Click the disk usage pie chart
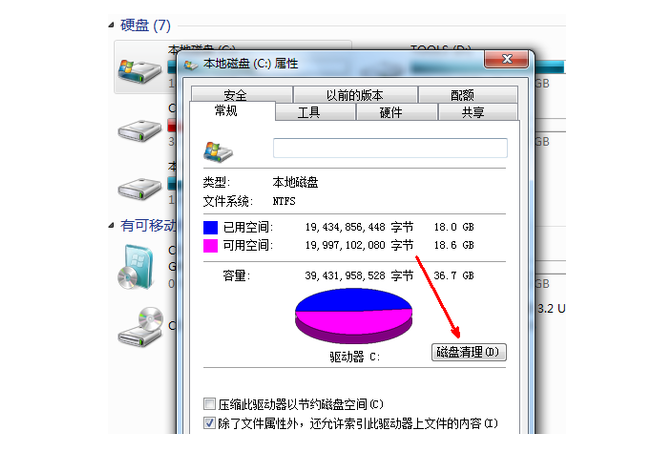The image size is (651, 452). point(354,316)
